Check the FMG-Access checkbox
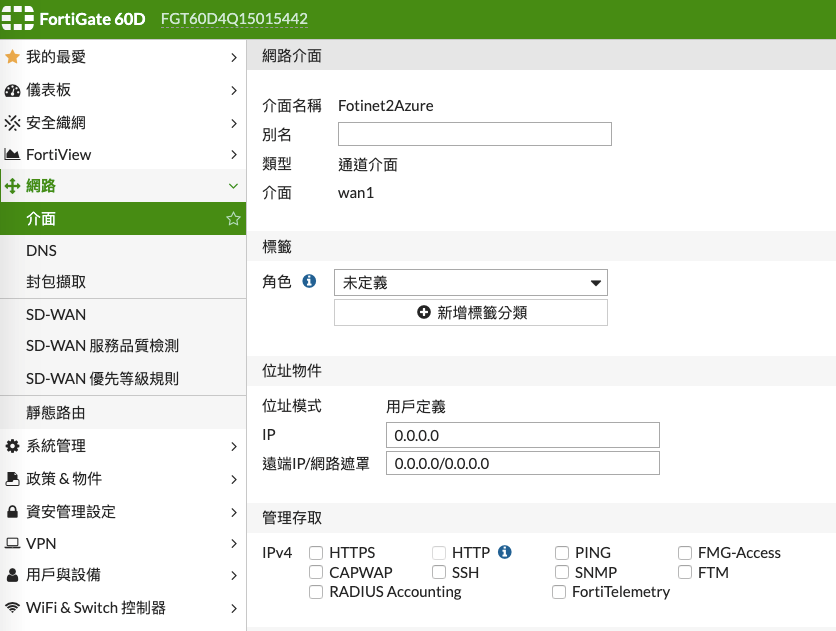Viewport: 836px width, 631px height. point(685,553)
